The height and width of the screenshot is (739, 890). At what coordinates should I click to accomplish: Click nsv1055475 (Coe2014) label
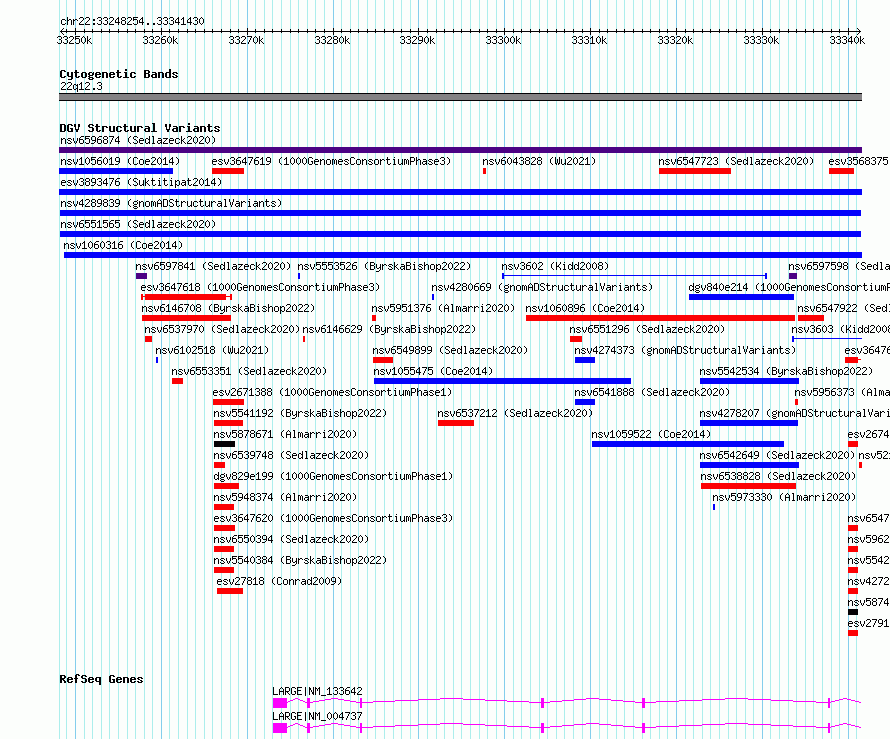pyautogui.click(x=433, y=371)
